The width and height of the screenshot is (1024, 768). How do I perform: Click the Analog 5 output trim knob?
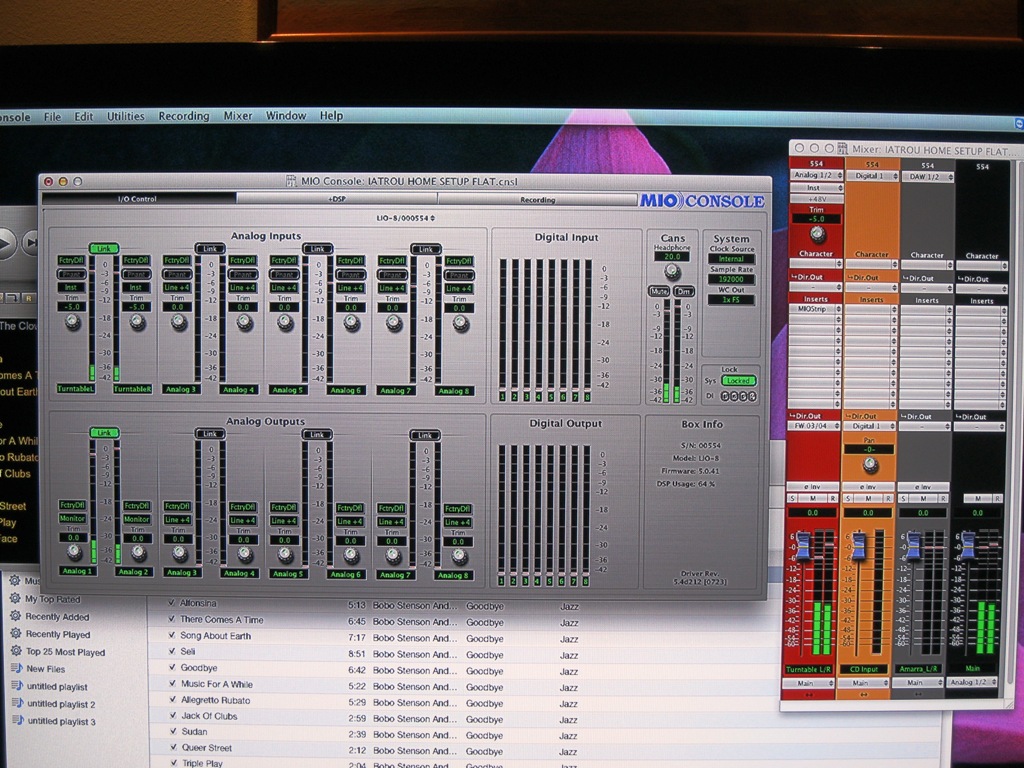pyautogui.click(x=285, y=555)
